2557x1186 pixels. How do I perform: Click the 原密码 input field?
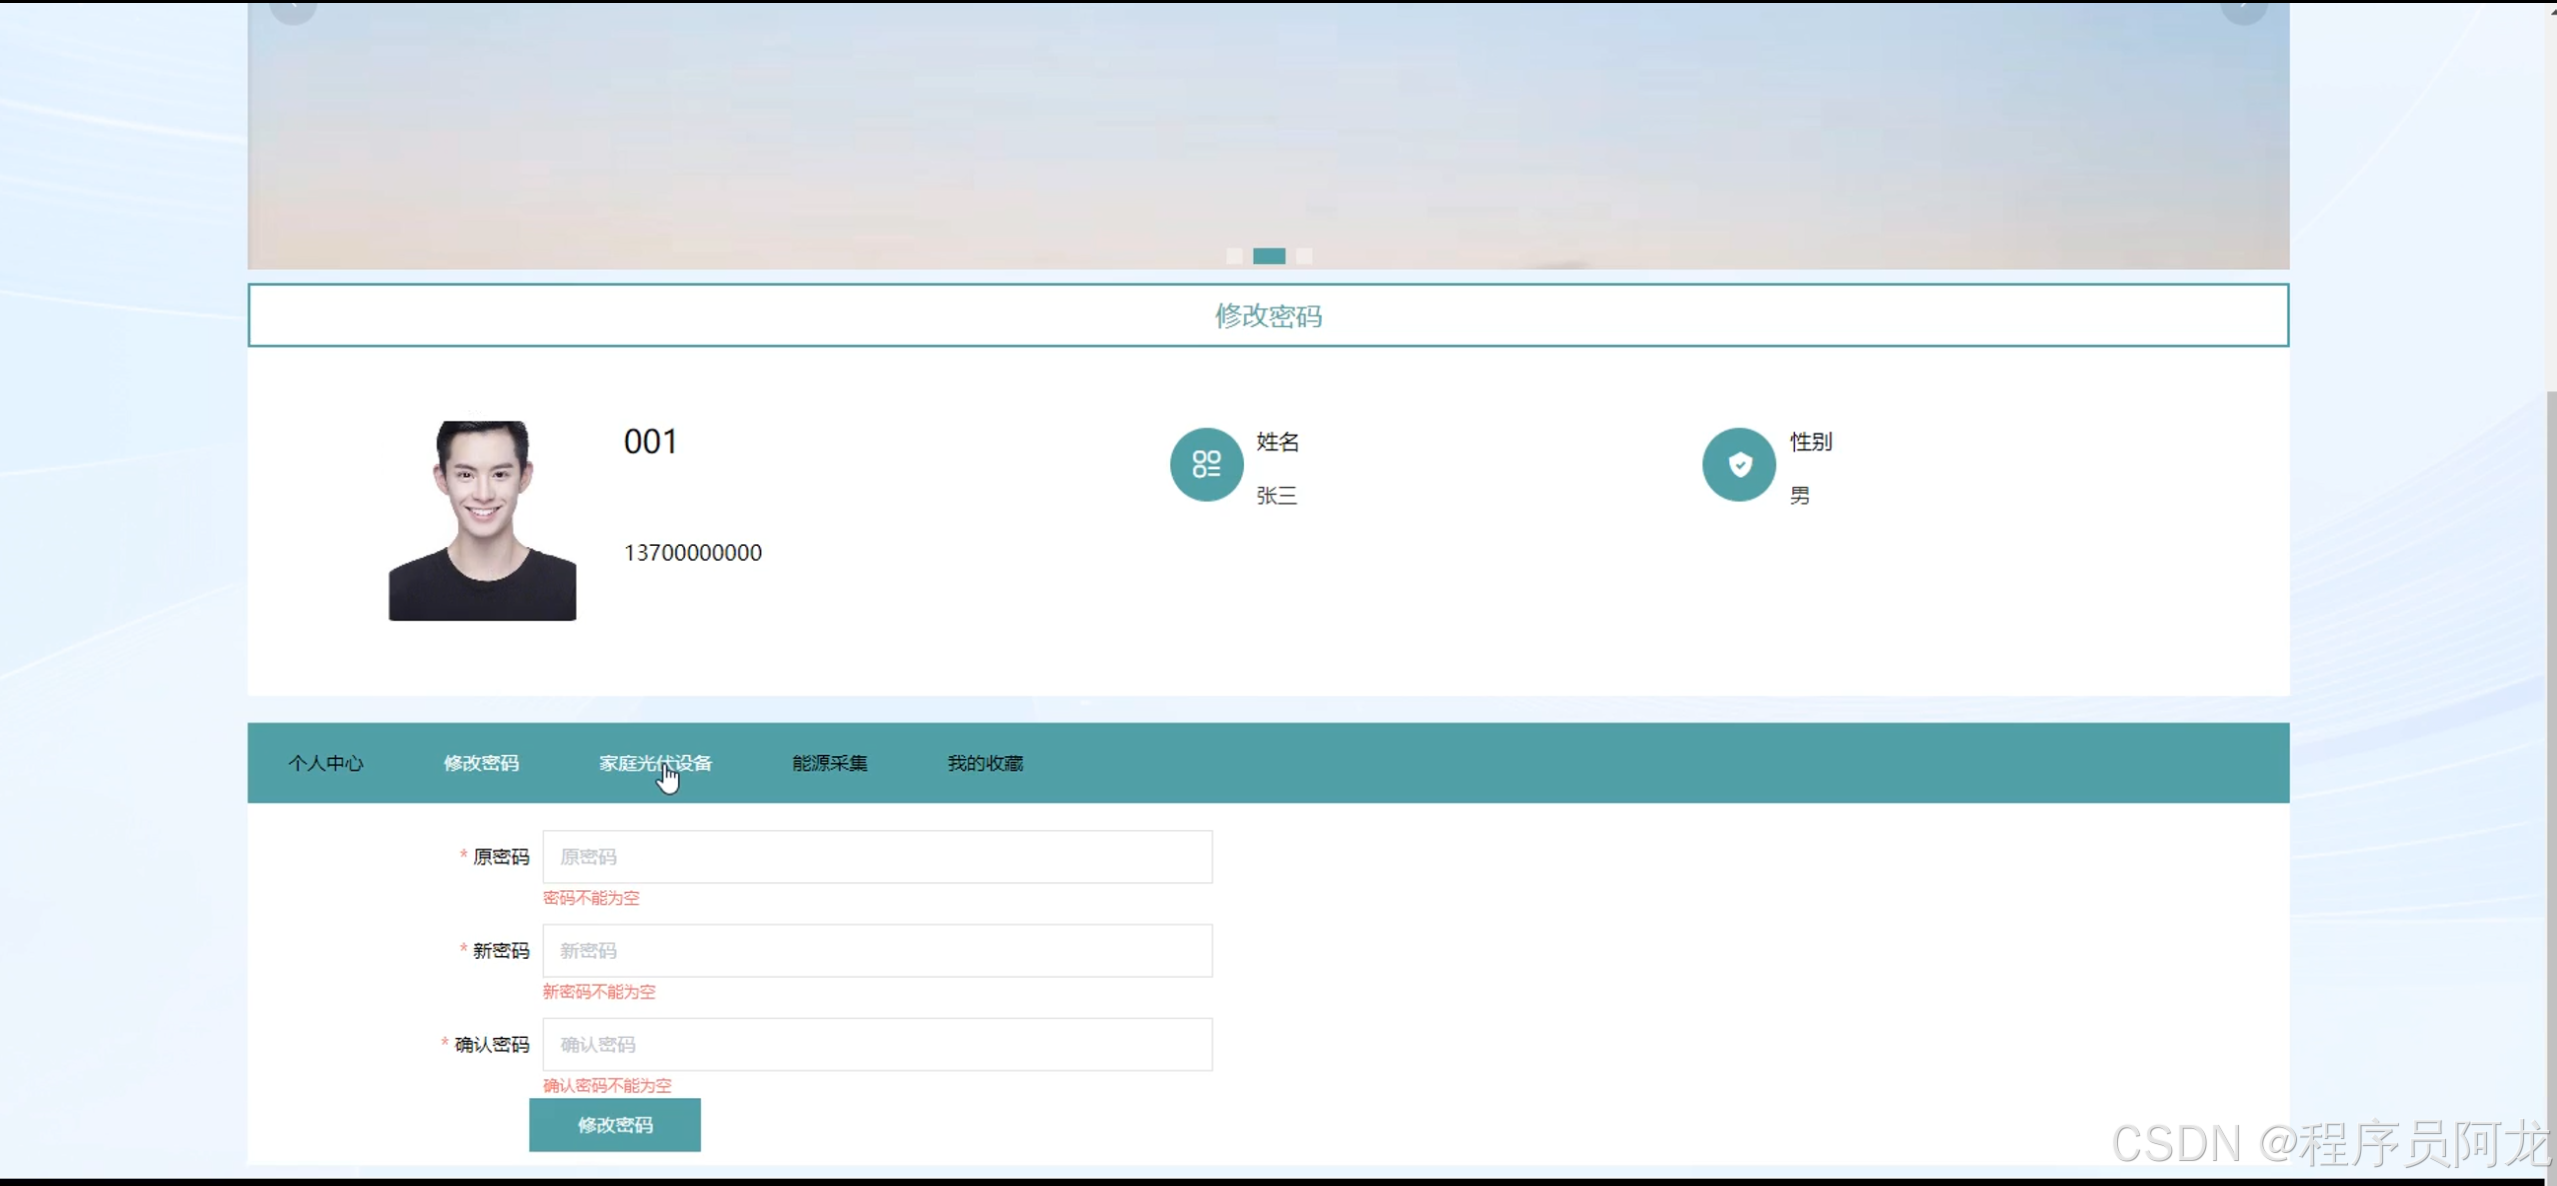coord(877,857)
